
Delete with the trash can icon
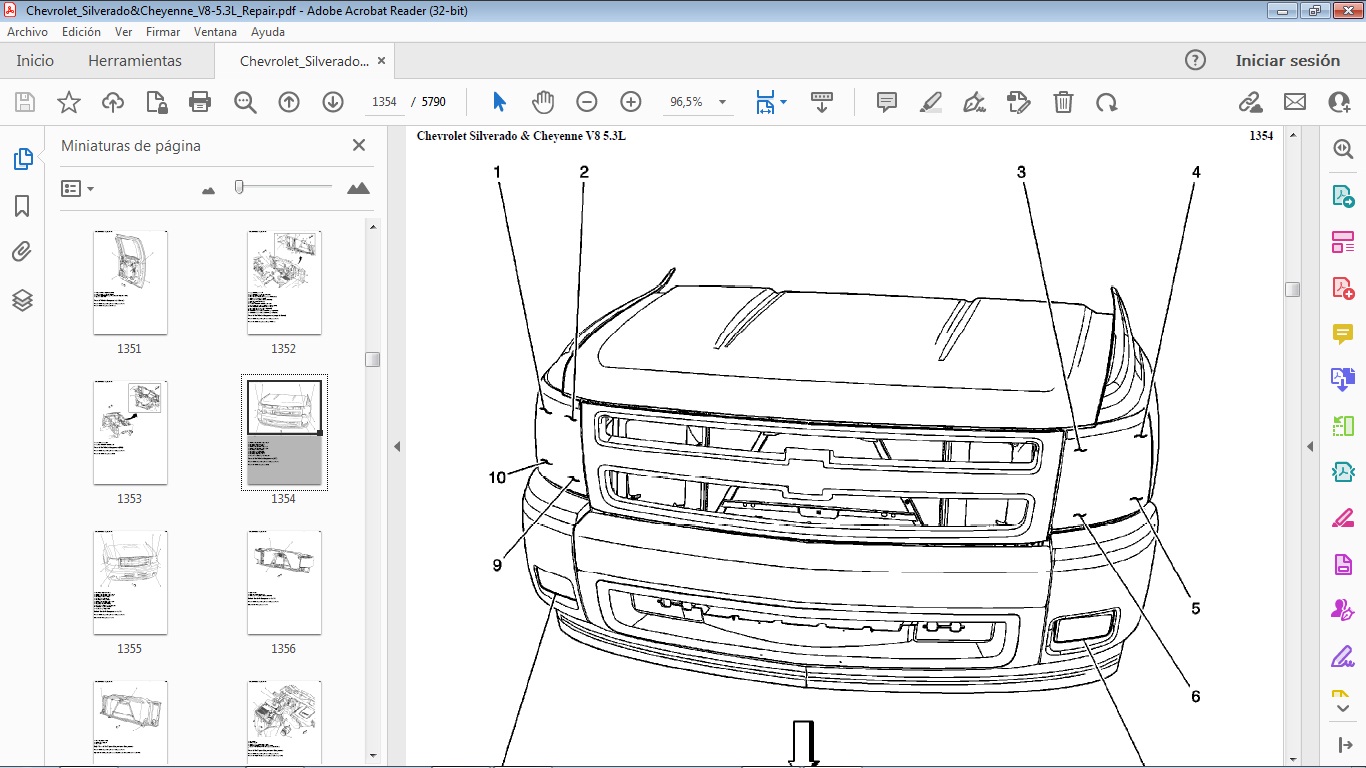(1063, 102)
